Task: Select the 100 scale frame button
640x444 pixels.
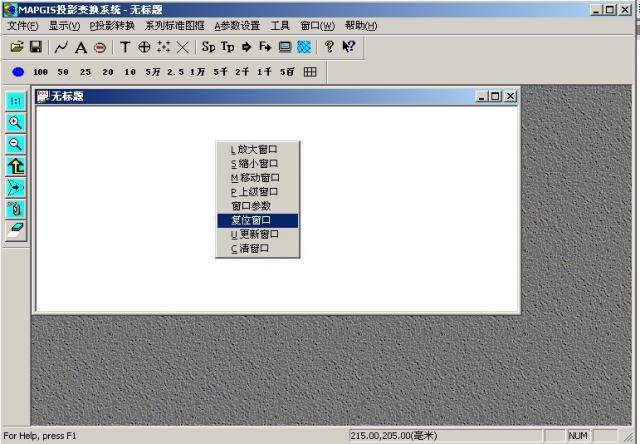Action: (40, 72)
